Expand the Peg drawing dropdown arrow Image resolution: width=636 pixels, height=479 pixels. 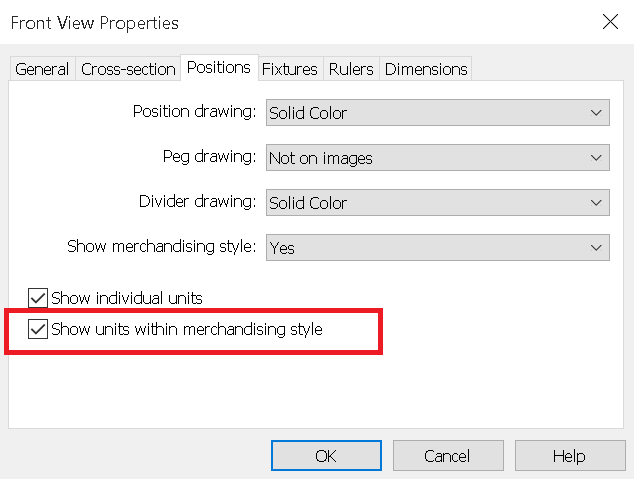coord(596,158)
